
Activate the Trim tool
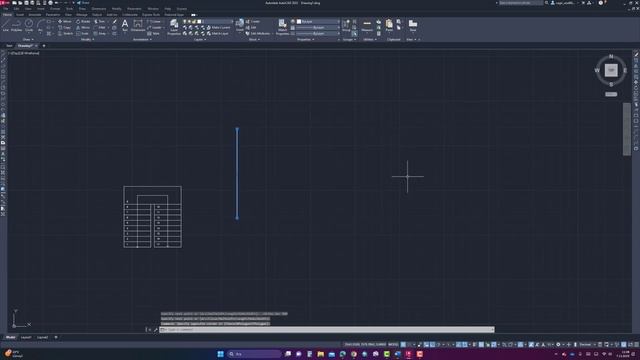(100, 21)
